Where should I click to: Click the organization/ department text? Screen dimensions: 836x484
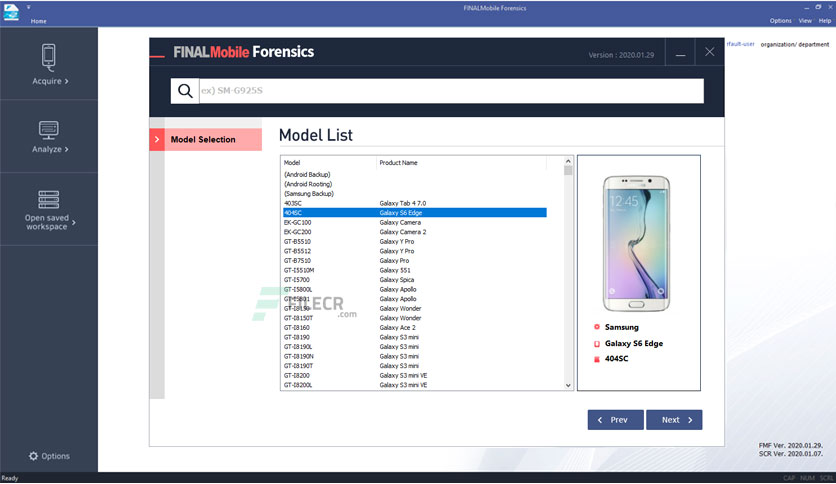point(795,45)
